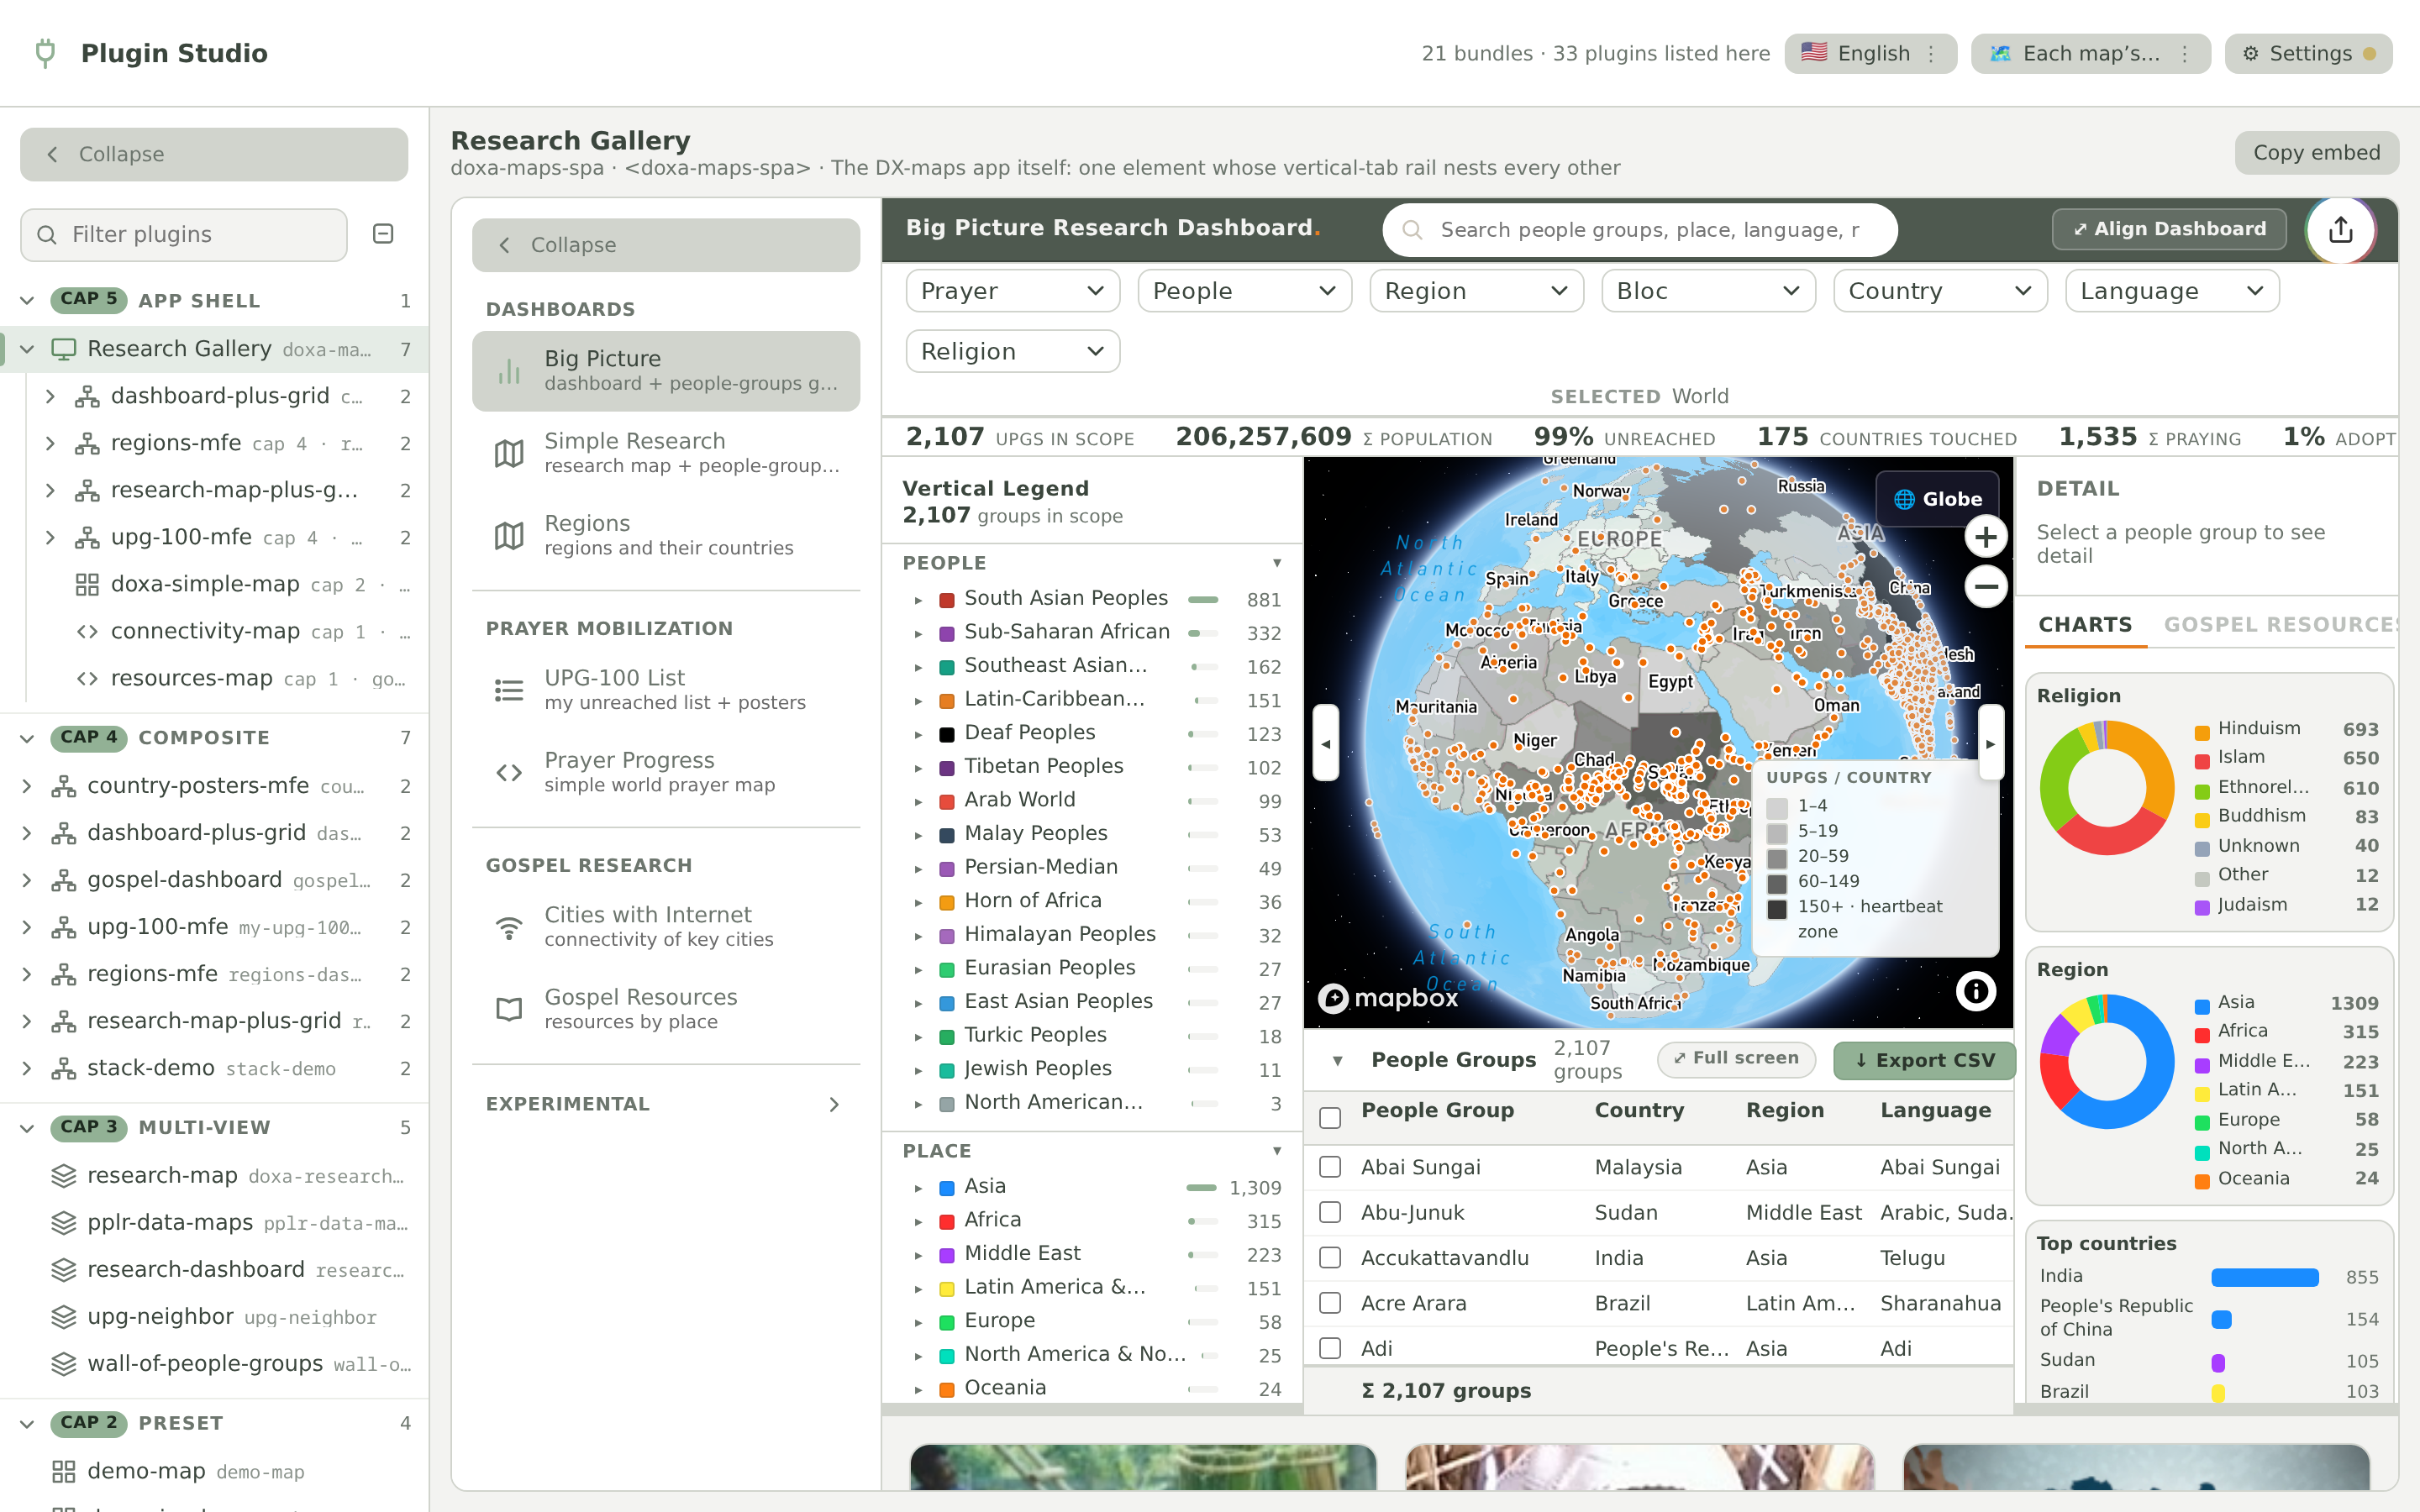The height and width of the screenshot is (1512, 2420).
Task: Open the Religion filter dropdown
Action: [x=1012, y=352]
